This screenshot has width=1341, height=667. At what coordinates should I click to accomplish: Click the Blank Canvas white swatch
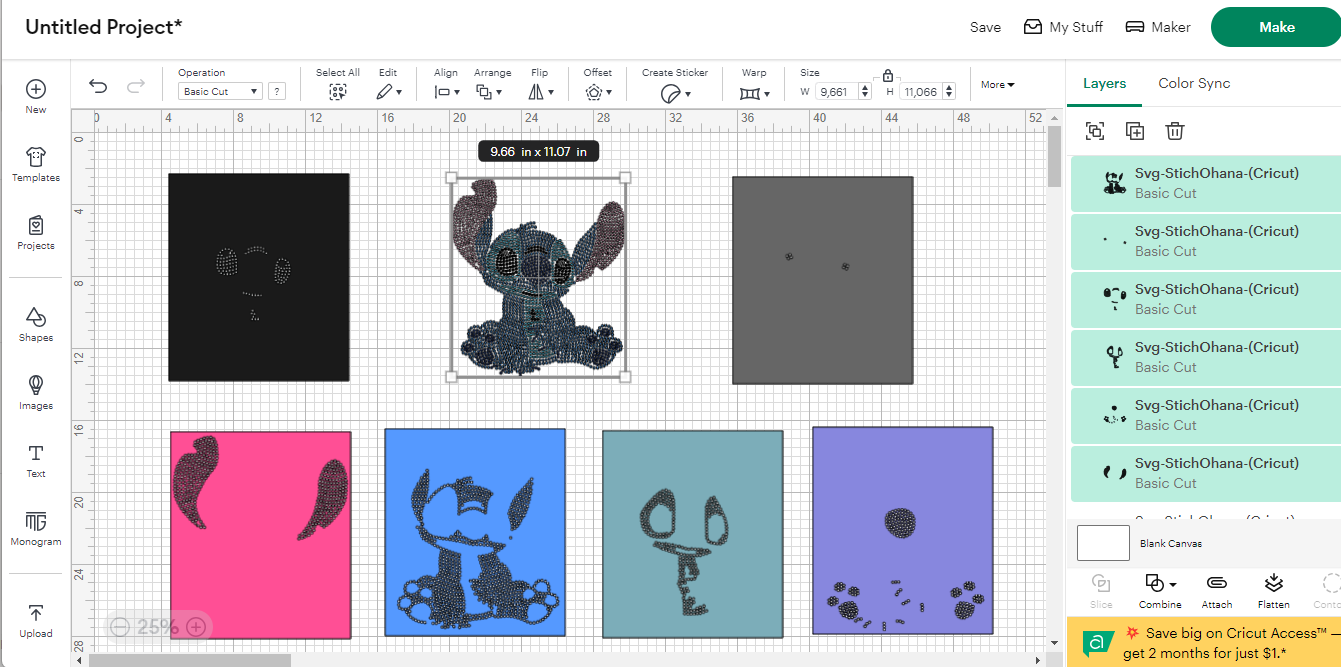pos(1103,544)
